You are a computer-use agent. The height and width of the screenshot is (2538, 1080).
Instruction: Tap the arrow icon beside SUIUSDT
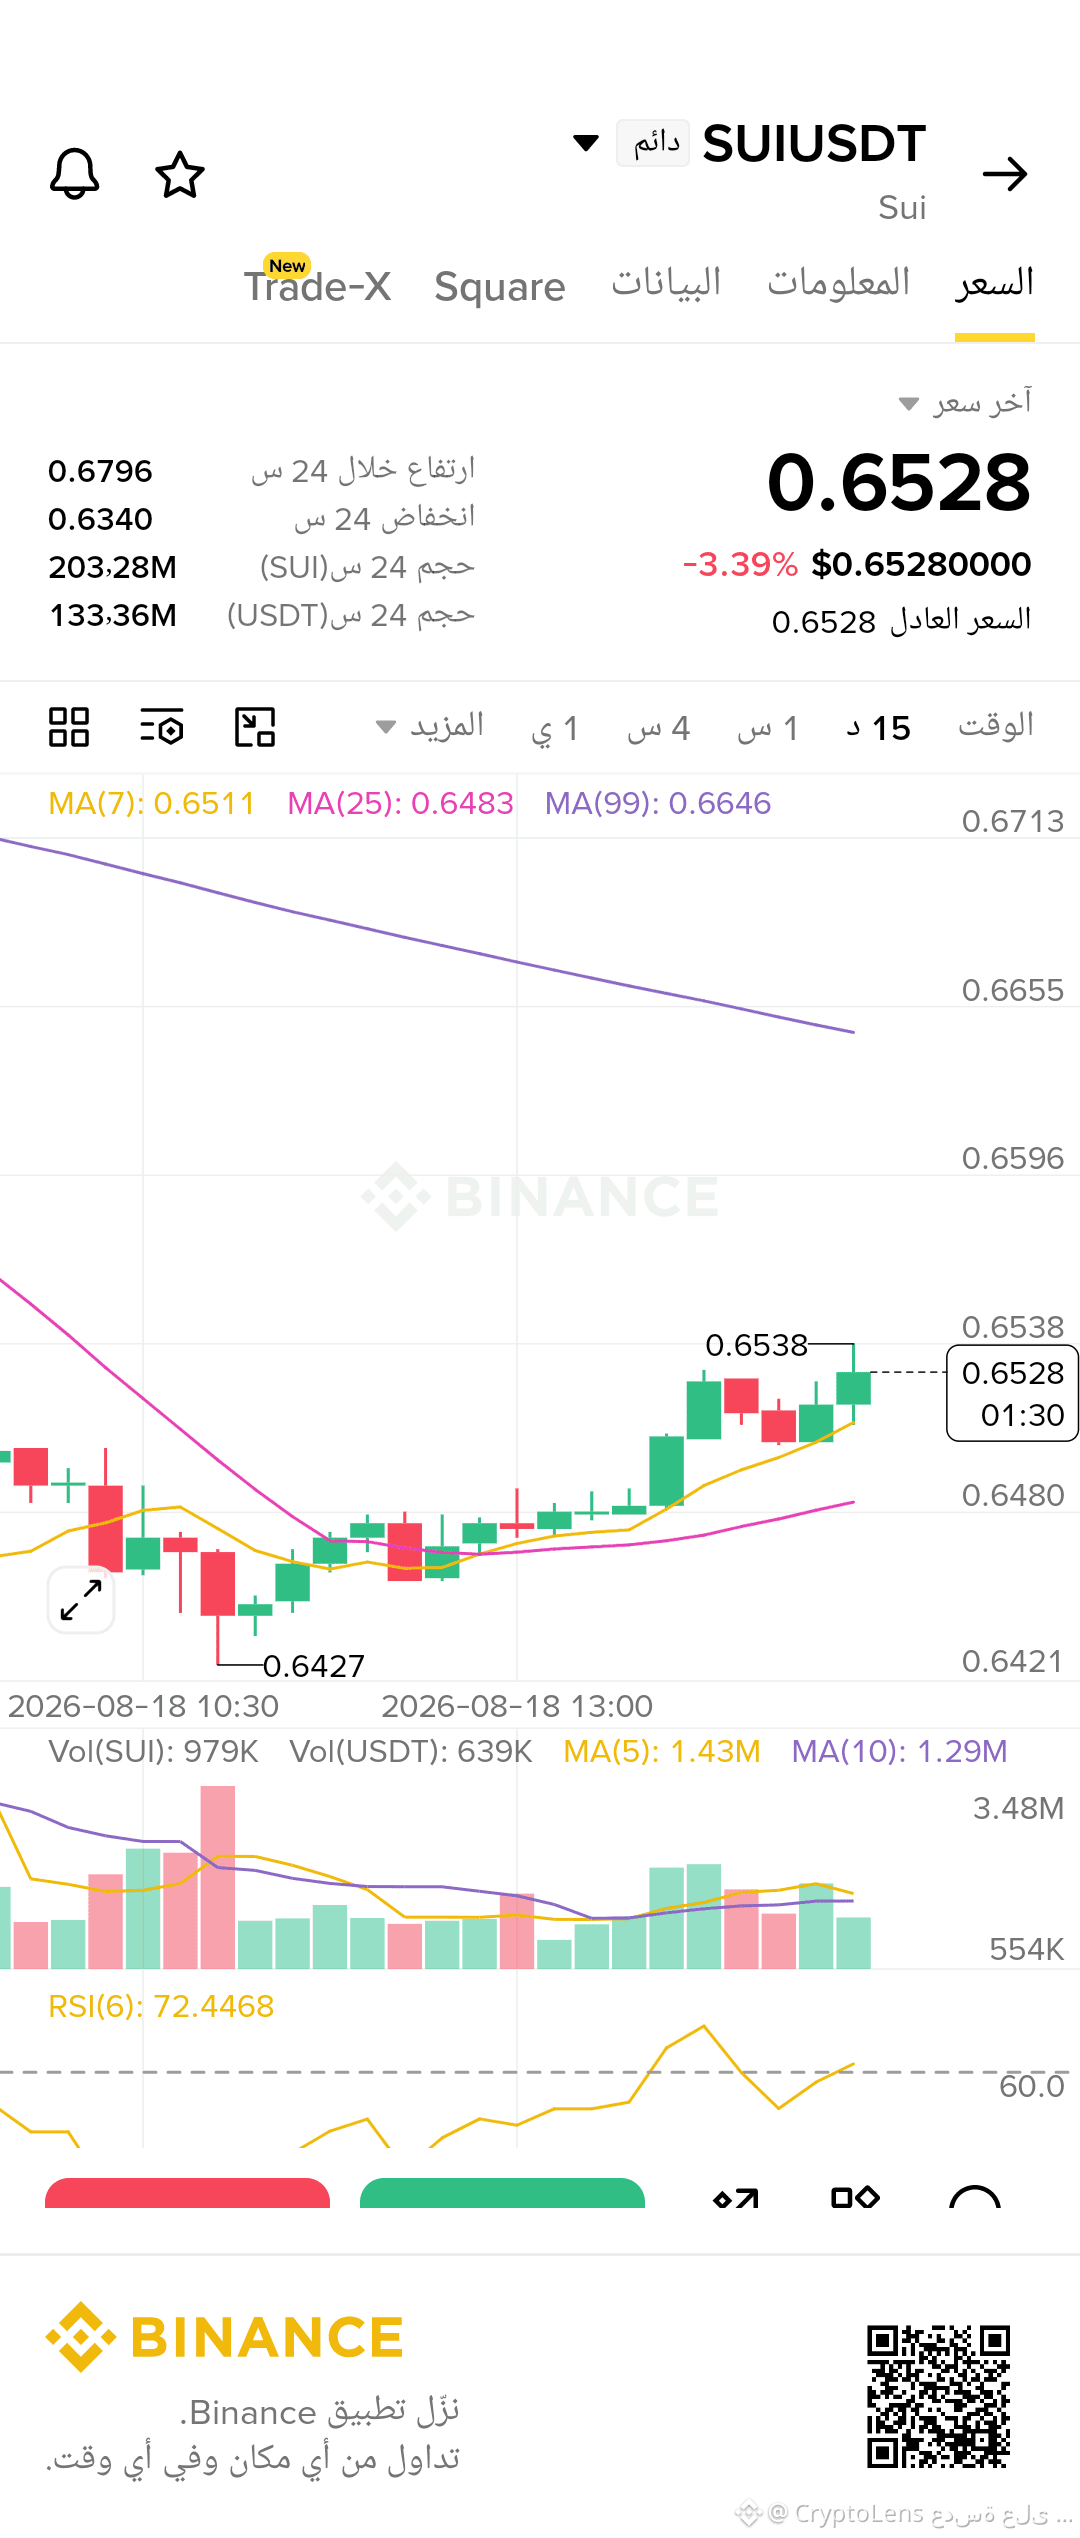1005,174
